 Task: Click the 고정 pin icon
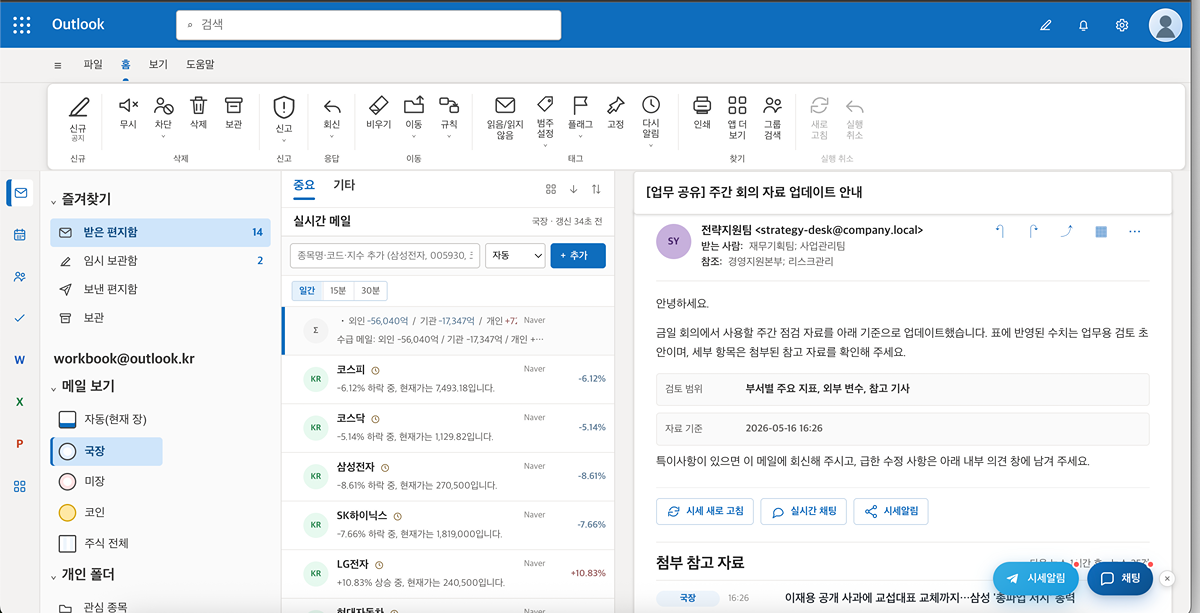click(616, 105)
